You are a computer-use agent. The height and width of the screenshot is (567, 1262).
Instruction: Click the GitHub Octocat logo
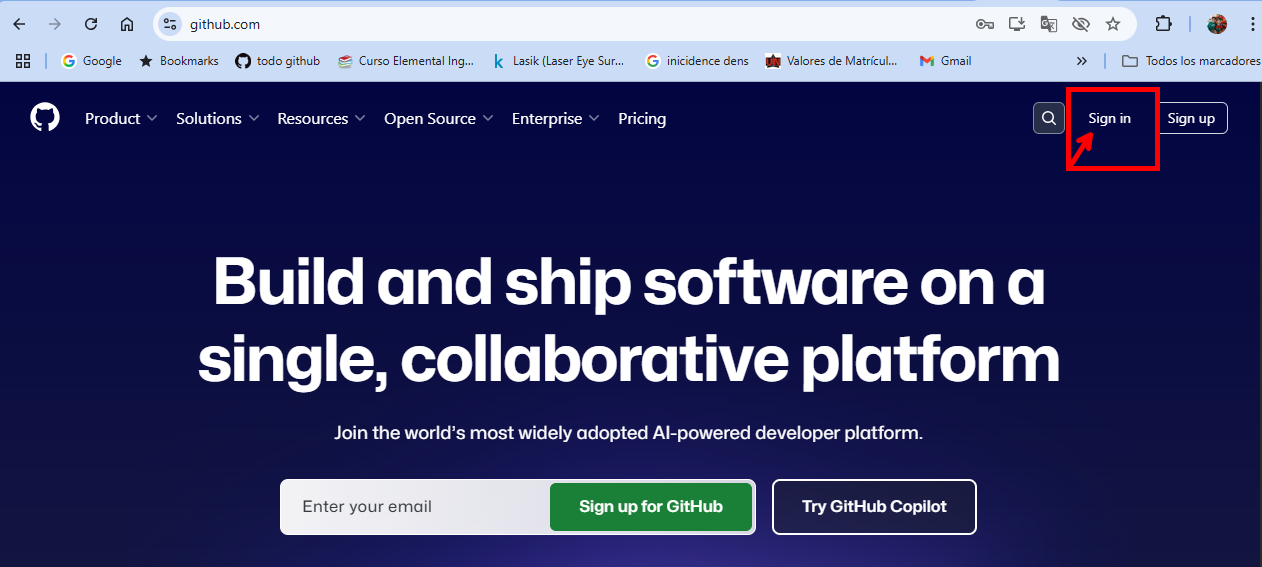tap(45, 118)
